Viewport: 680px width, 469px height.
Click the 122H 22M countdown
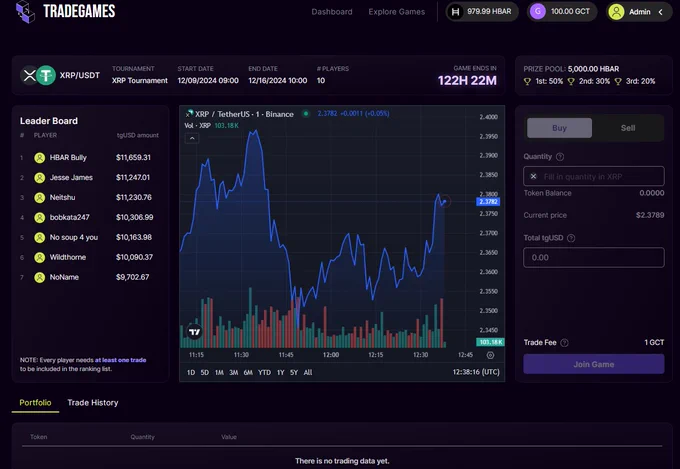tap(467, 81)
